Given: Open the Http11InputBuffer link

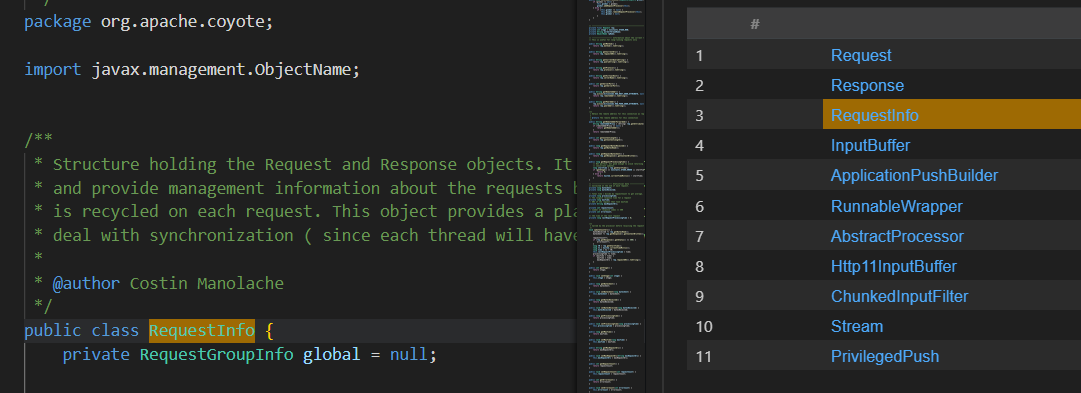Looking at the screenshot, I should coord(893,266).
